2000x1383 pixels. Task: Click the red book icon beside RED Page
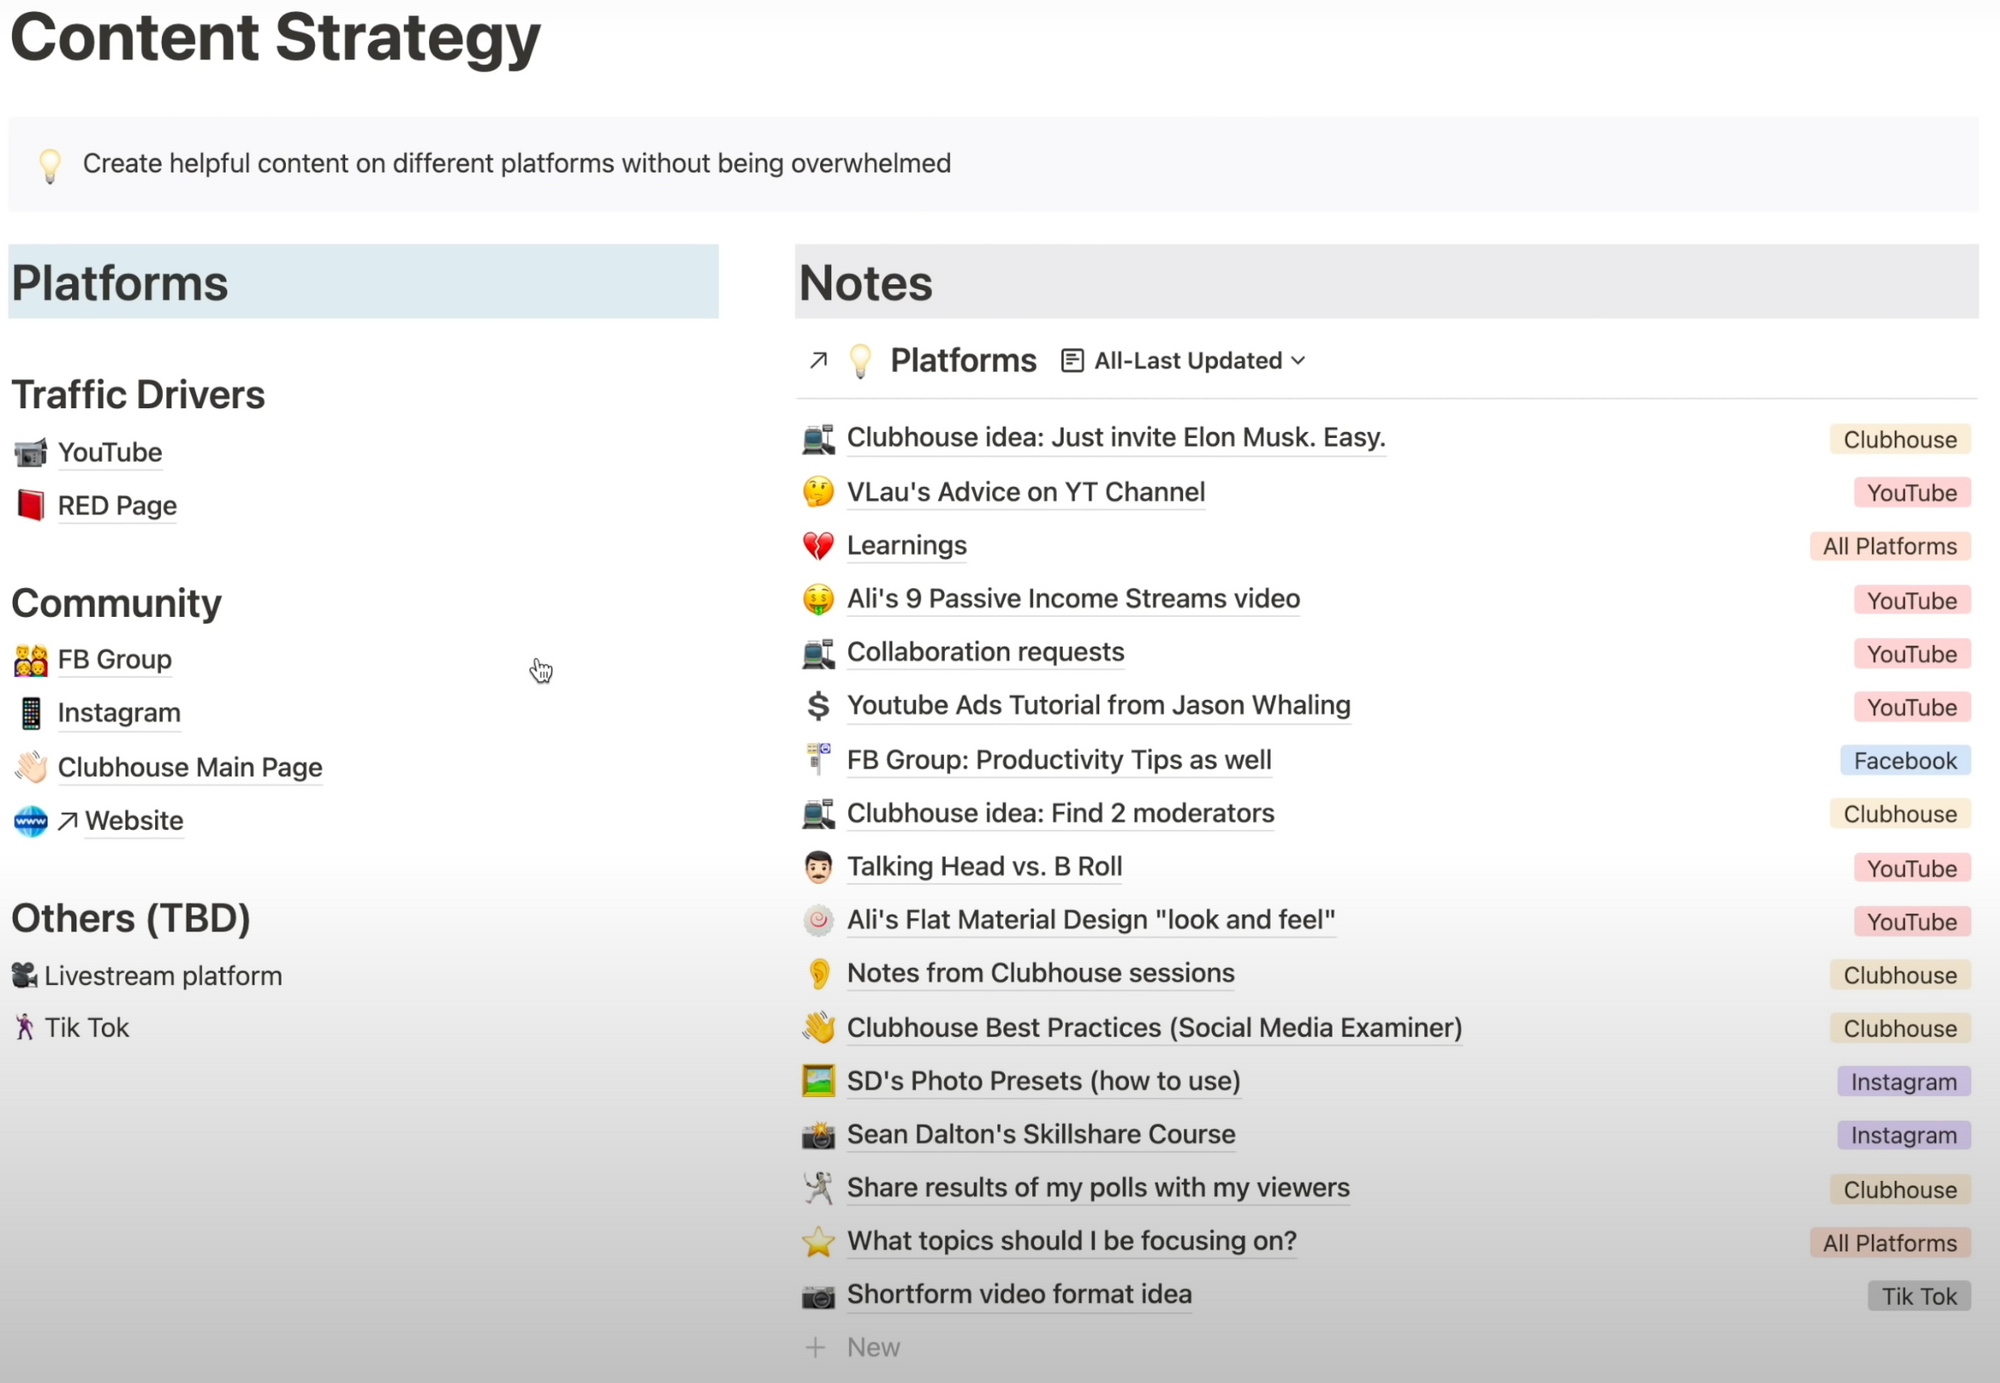[x=30, y=506]
